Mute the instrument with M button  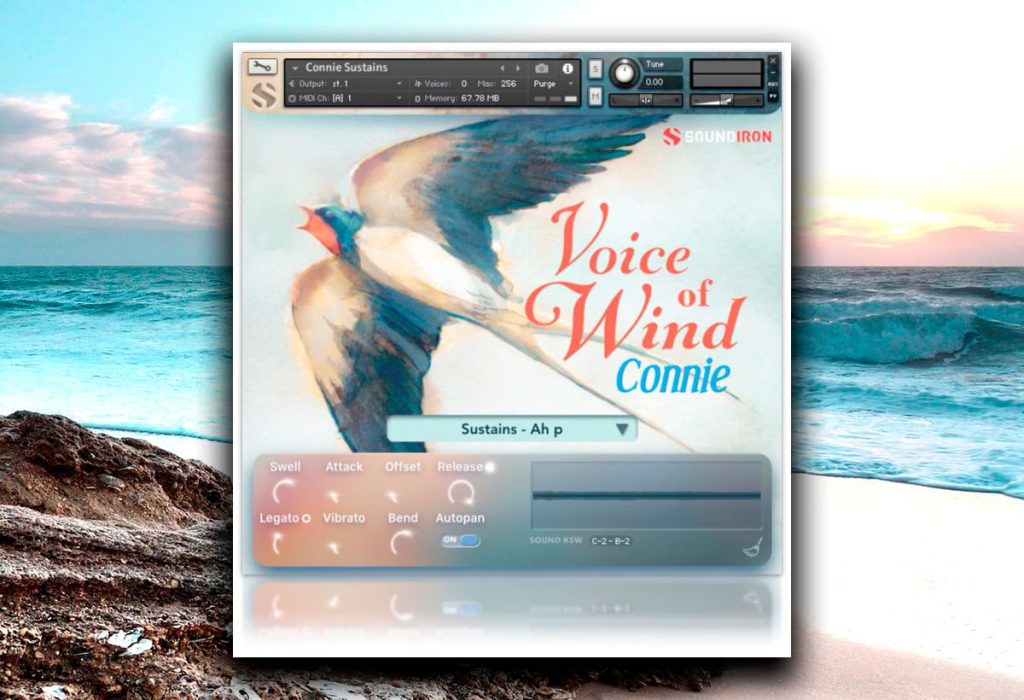click(595, 96)
